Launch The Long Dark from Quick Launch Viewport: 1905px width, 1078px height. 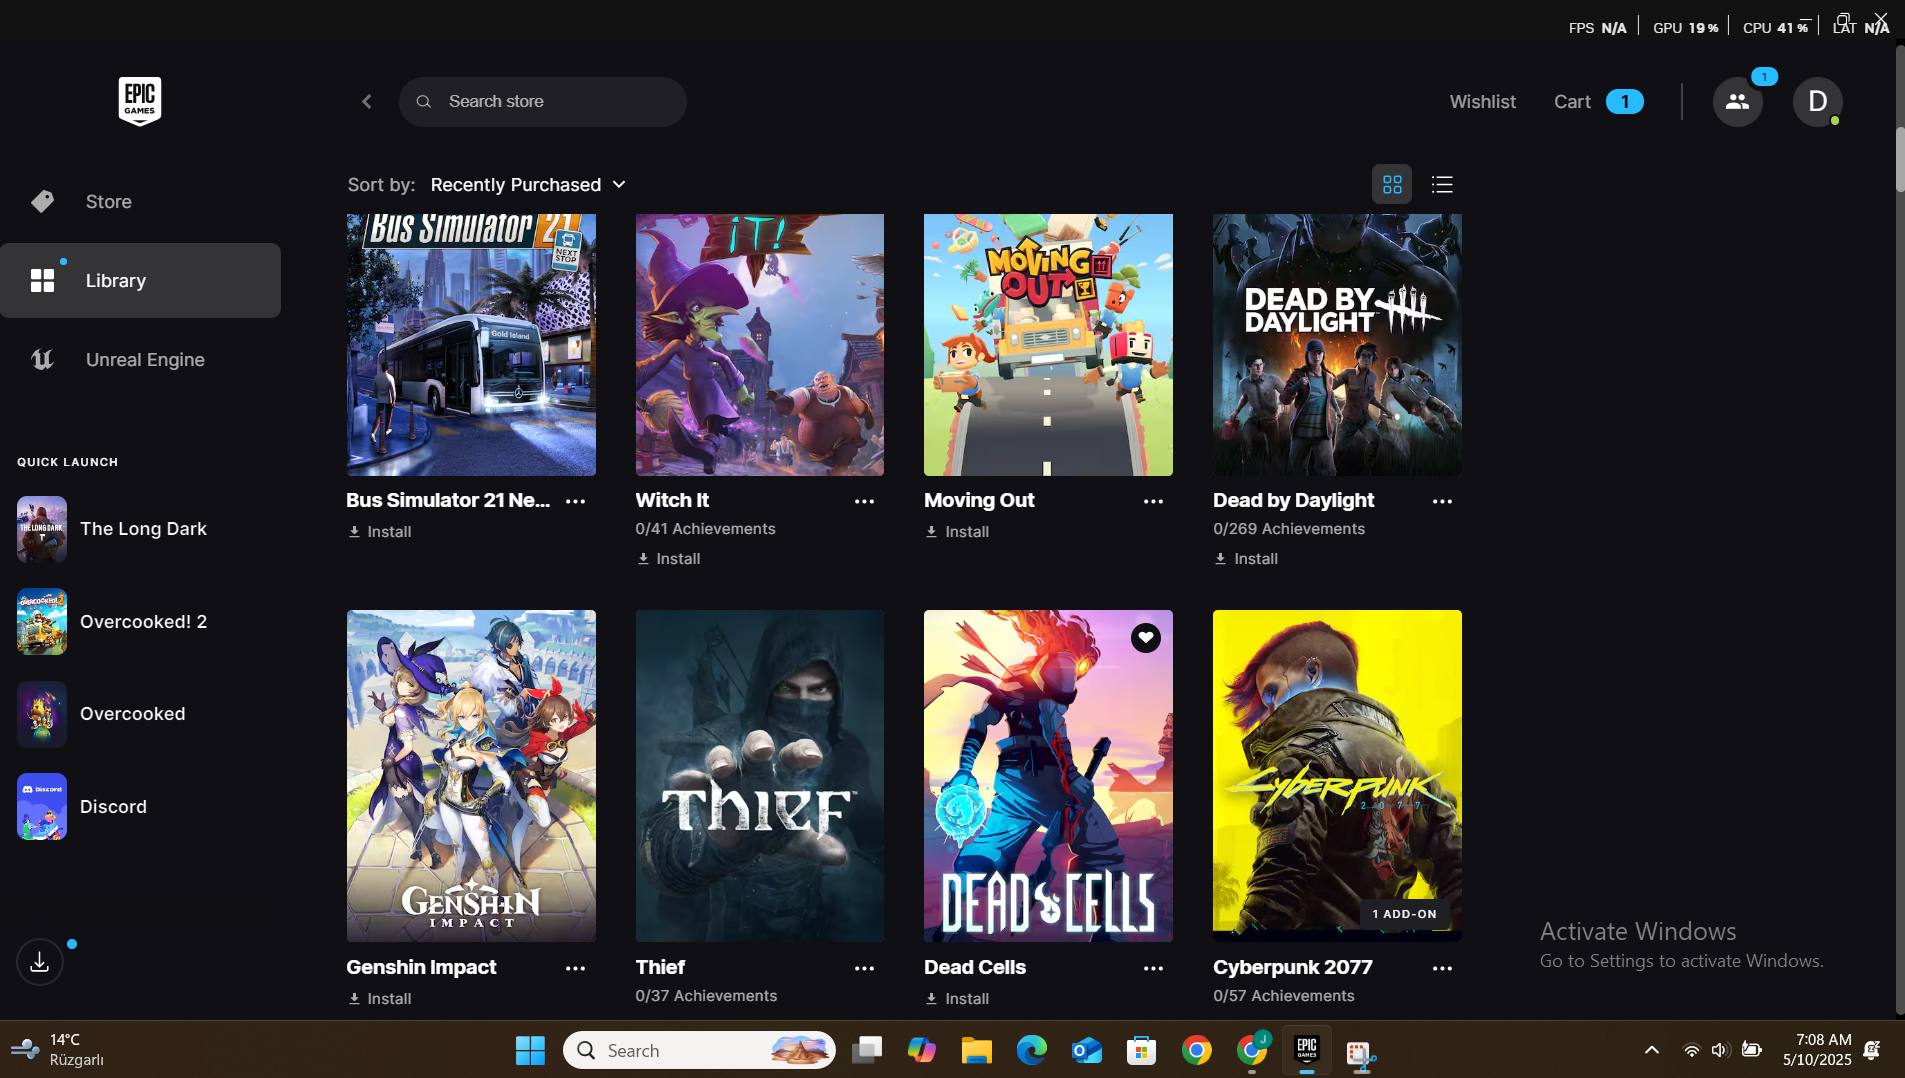pos(140,529)
